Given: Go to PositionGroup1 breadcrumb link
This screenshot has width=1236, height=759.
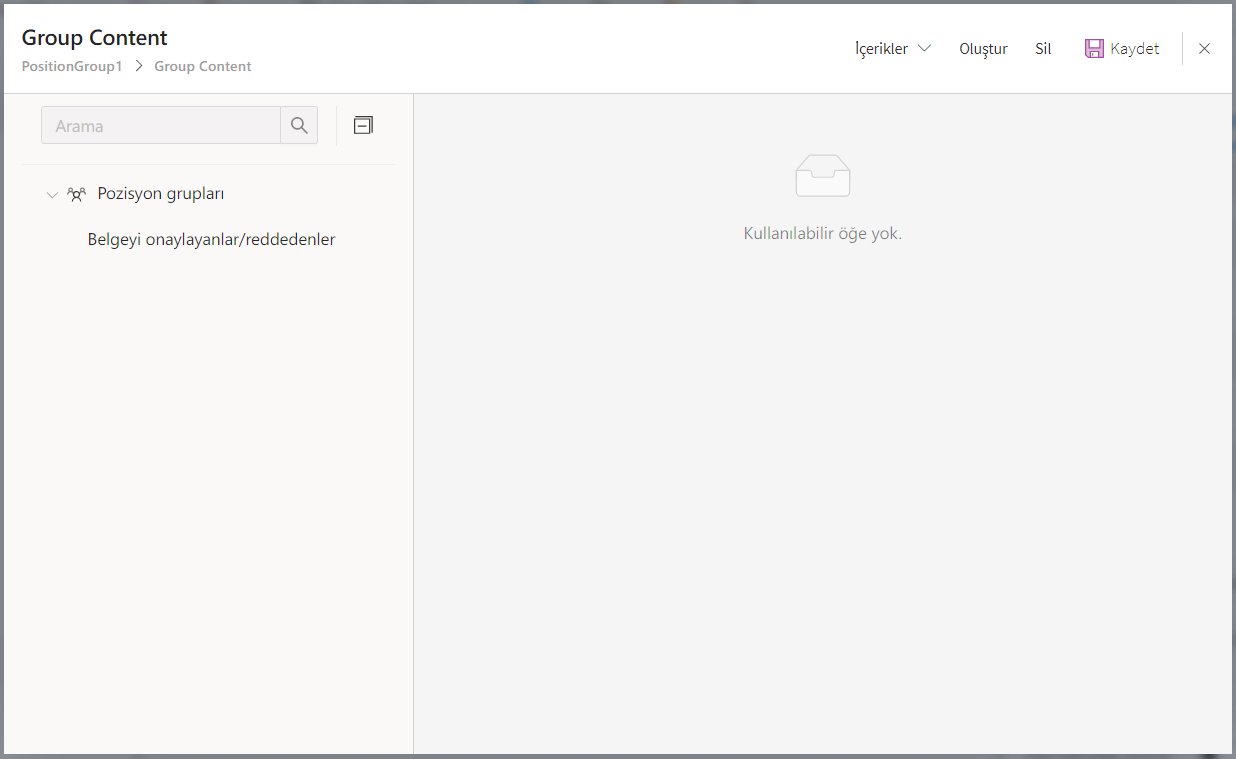Looking at the screenshot, I should point(71,67).
